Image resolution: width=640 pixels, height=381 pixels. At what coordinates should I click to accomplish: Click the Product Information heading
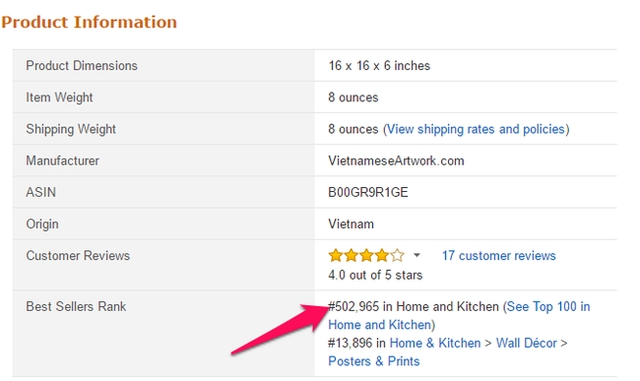(89, 22)
